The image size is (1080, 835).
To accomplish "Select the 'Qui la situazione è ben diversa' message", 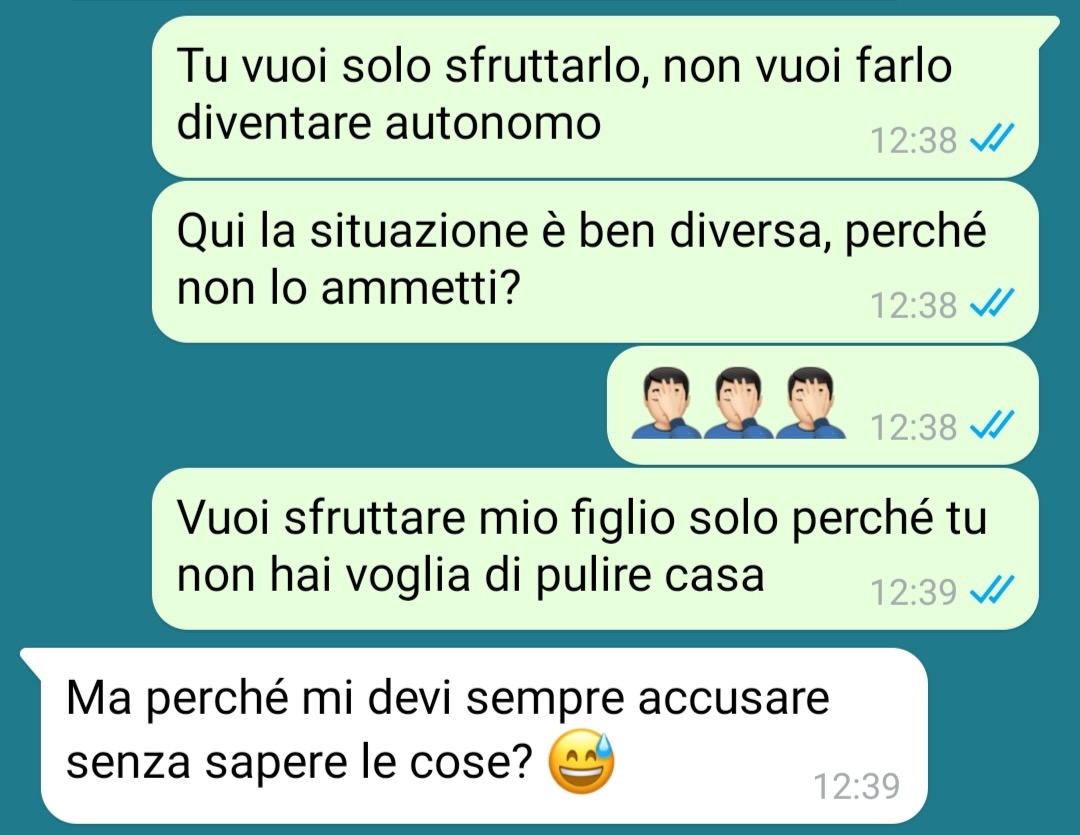I will click(595, 262).
